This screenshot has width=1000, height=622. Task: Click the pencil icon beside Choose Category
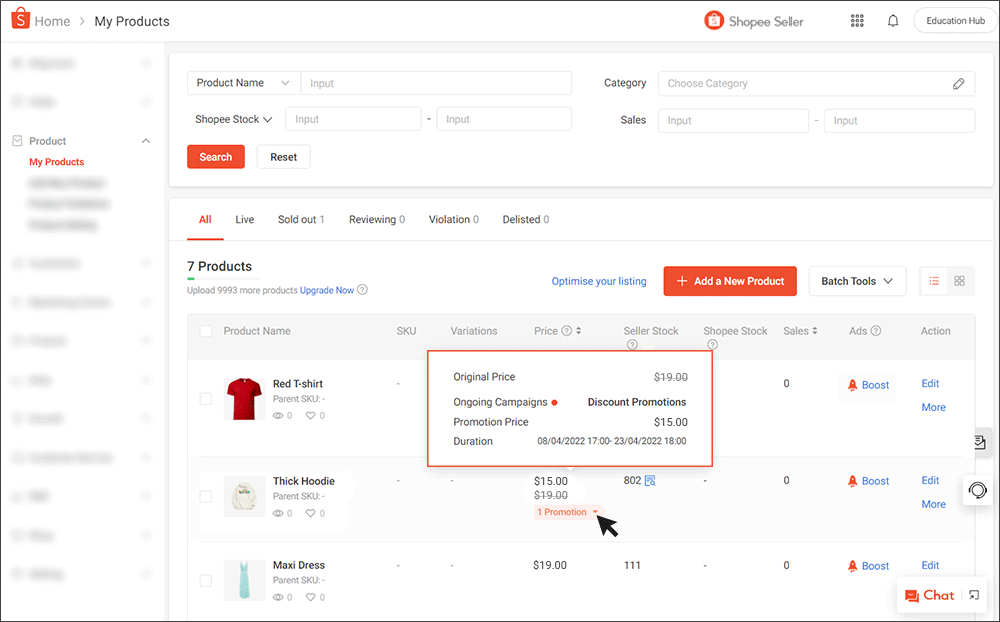coord(959,83)
